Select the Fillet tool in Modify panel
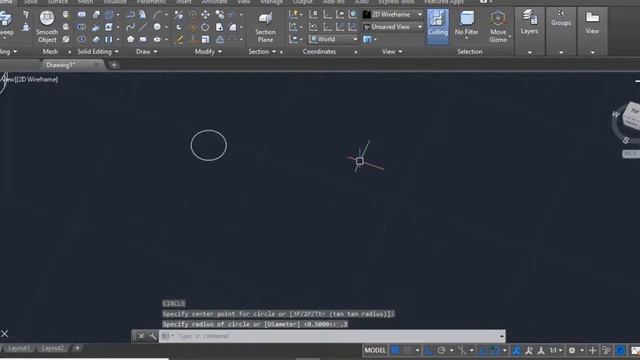This screenshot has height=360, width=640. click(232, 27)
